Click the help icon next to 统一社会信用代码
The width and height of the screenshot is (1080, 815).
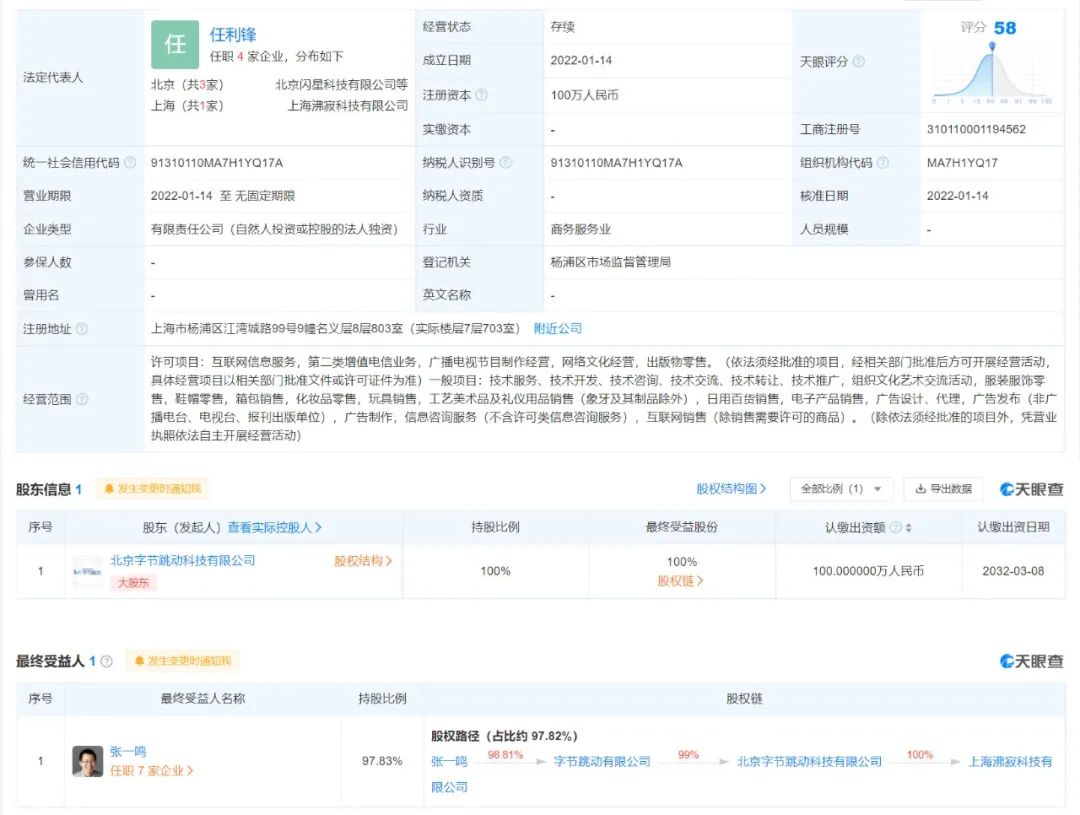pyautogui.click(x=130, y=163)
